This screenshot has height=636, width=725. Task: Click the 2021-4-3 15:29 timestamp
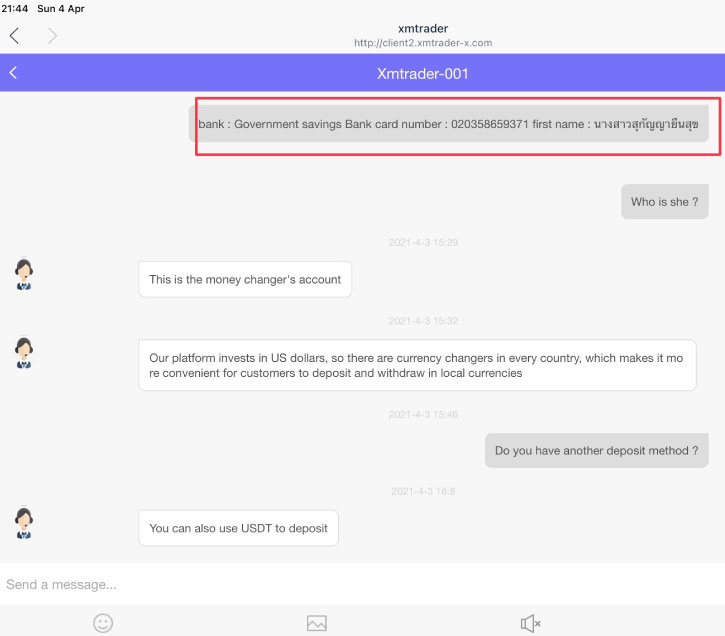click(x=423, y=243)
